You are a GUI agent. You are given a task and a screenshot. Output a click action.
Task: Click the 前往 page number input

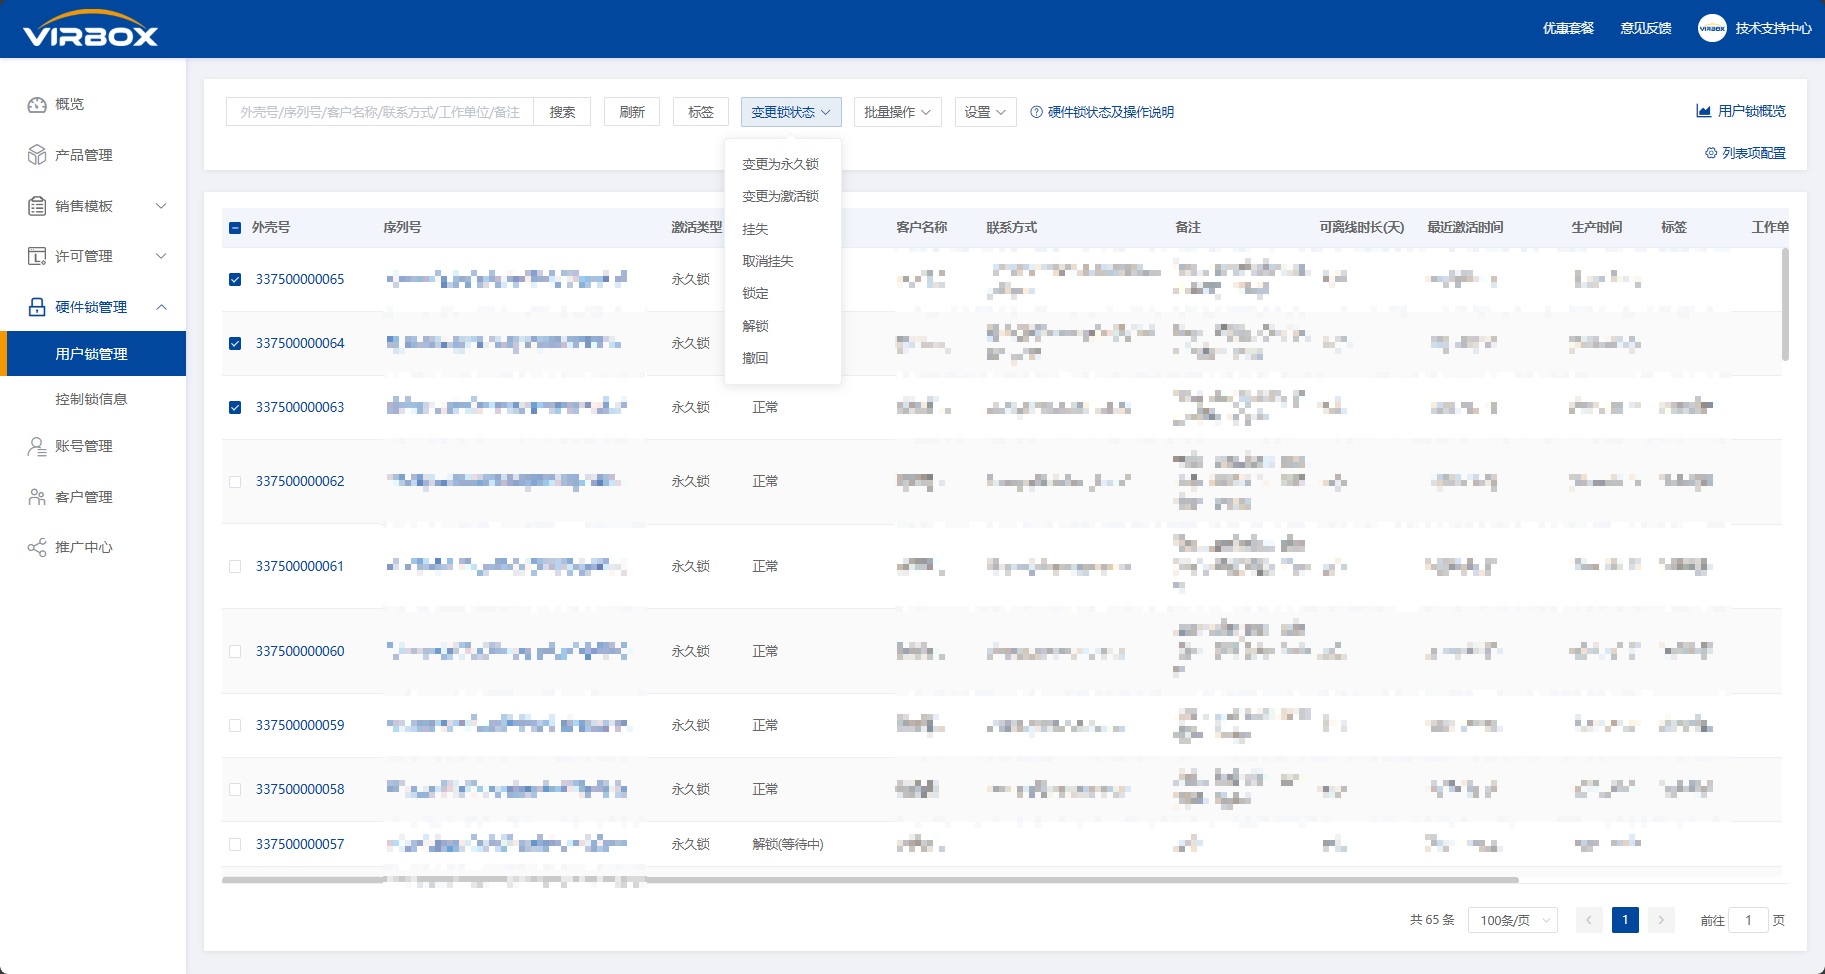tap(1748, 920)
